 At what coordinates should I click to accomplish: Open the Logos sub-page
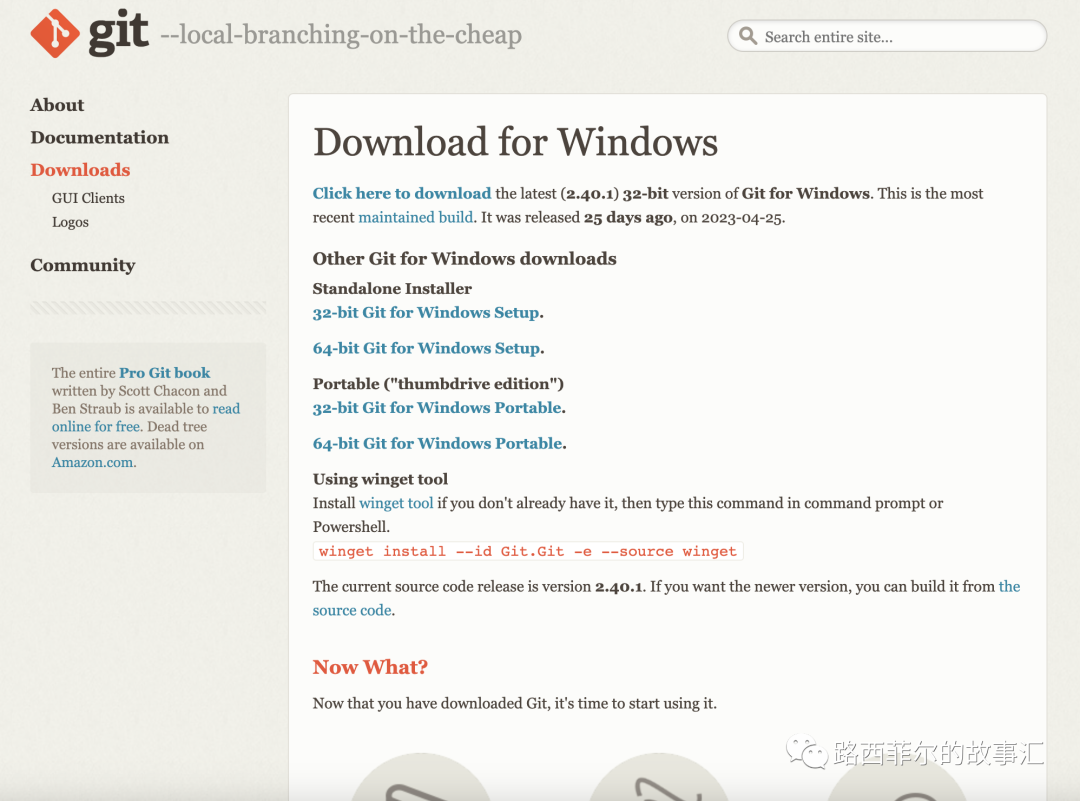click(x=70, y=222)
